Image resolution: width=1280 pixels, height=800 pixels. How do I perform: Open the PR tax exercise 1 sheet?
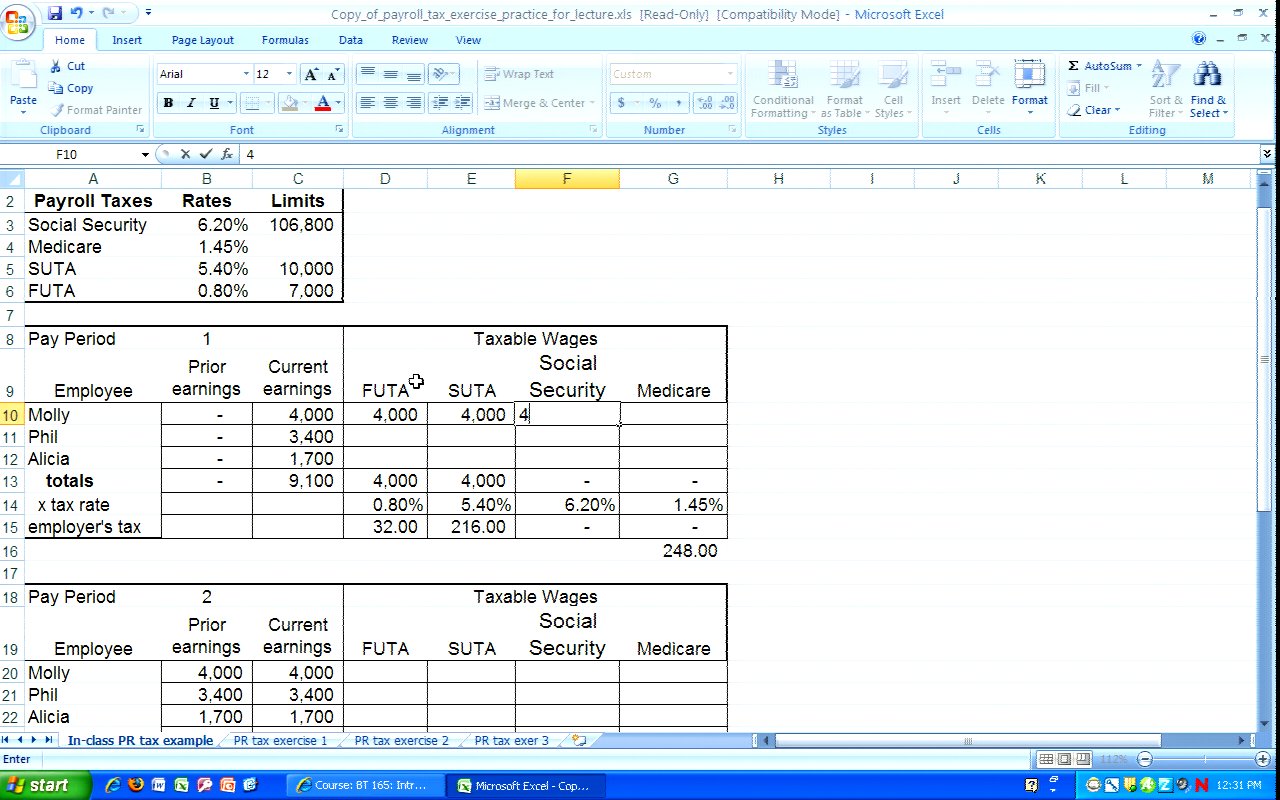(x=280, y=741)
